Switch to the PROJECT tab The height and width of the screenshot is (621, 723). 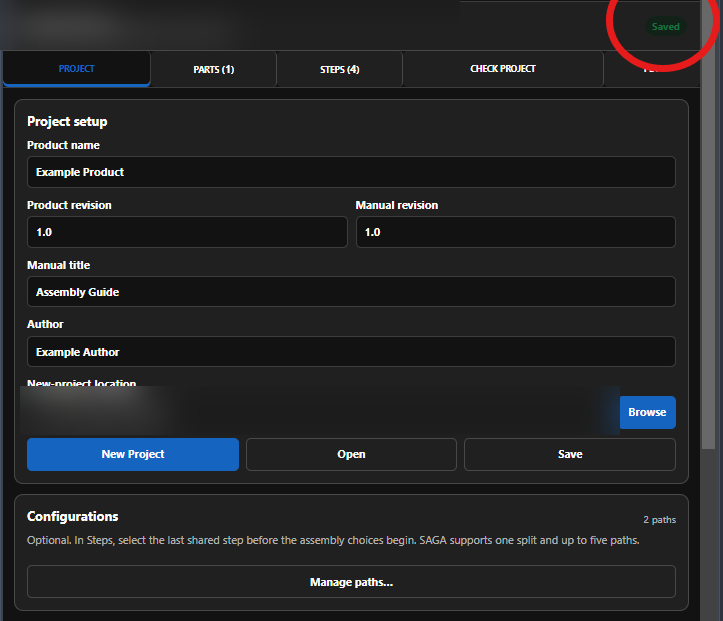[x=77, y=69]
